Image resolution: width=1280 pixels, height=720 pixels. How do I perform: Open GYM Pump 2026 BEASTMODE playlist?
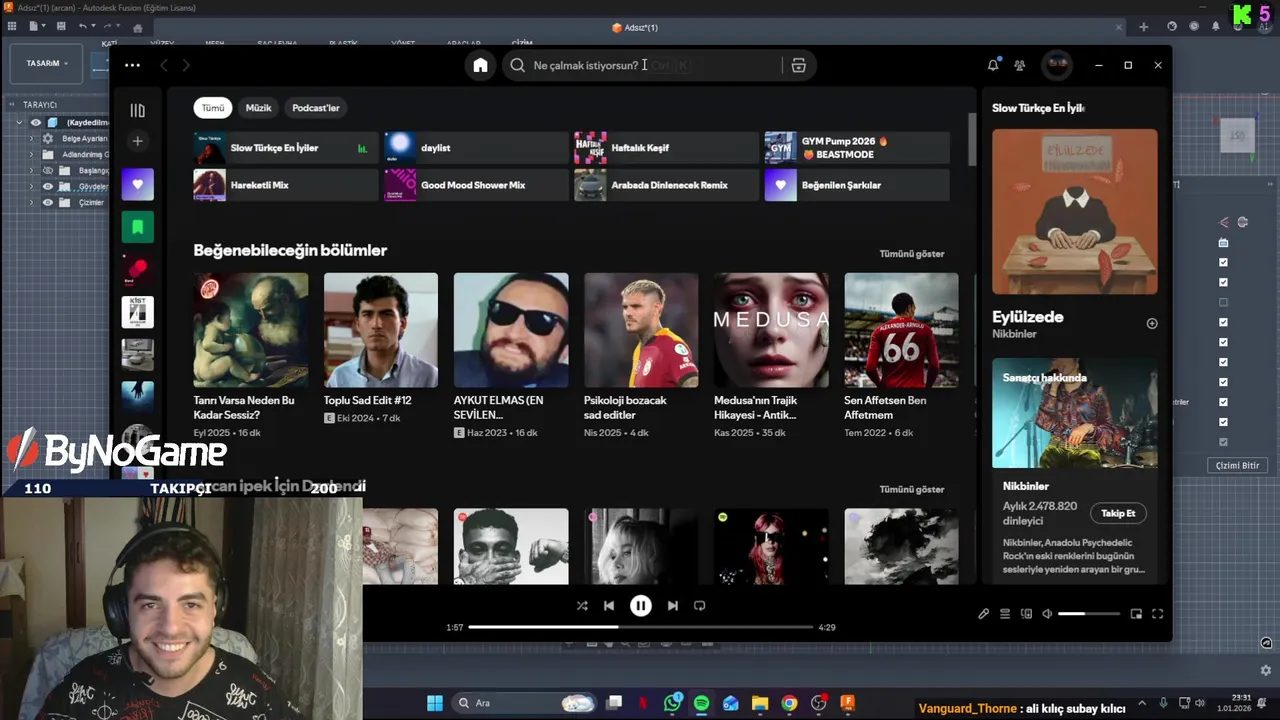[857, 148]
